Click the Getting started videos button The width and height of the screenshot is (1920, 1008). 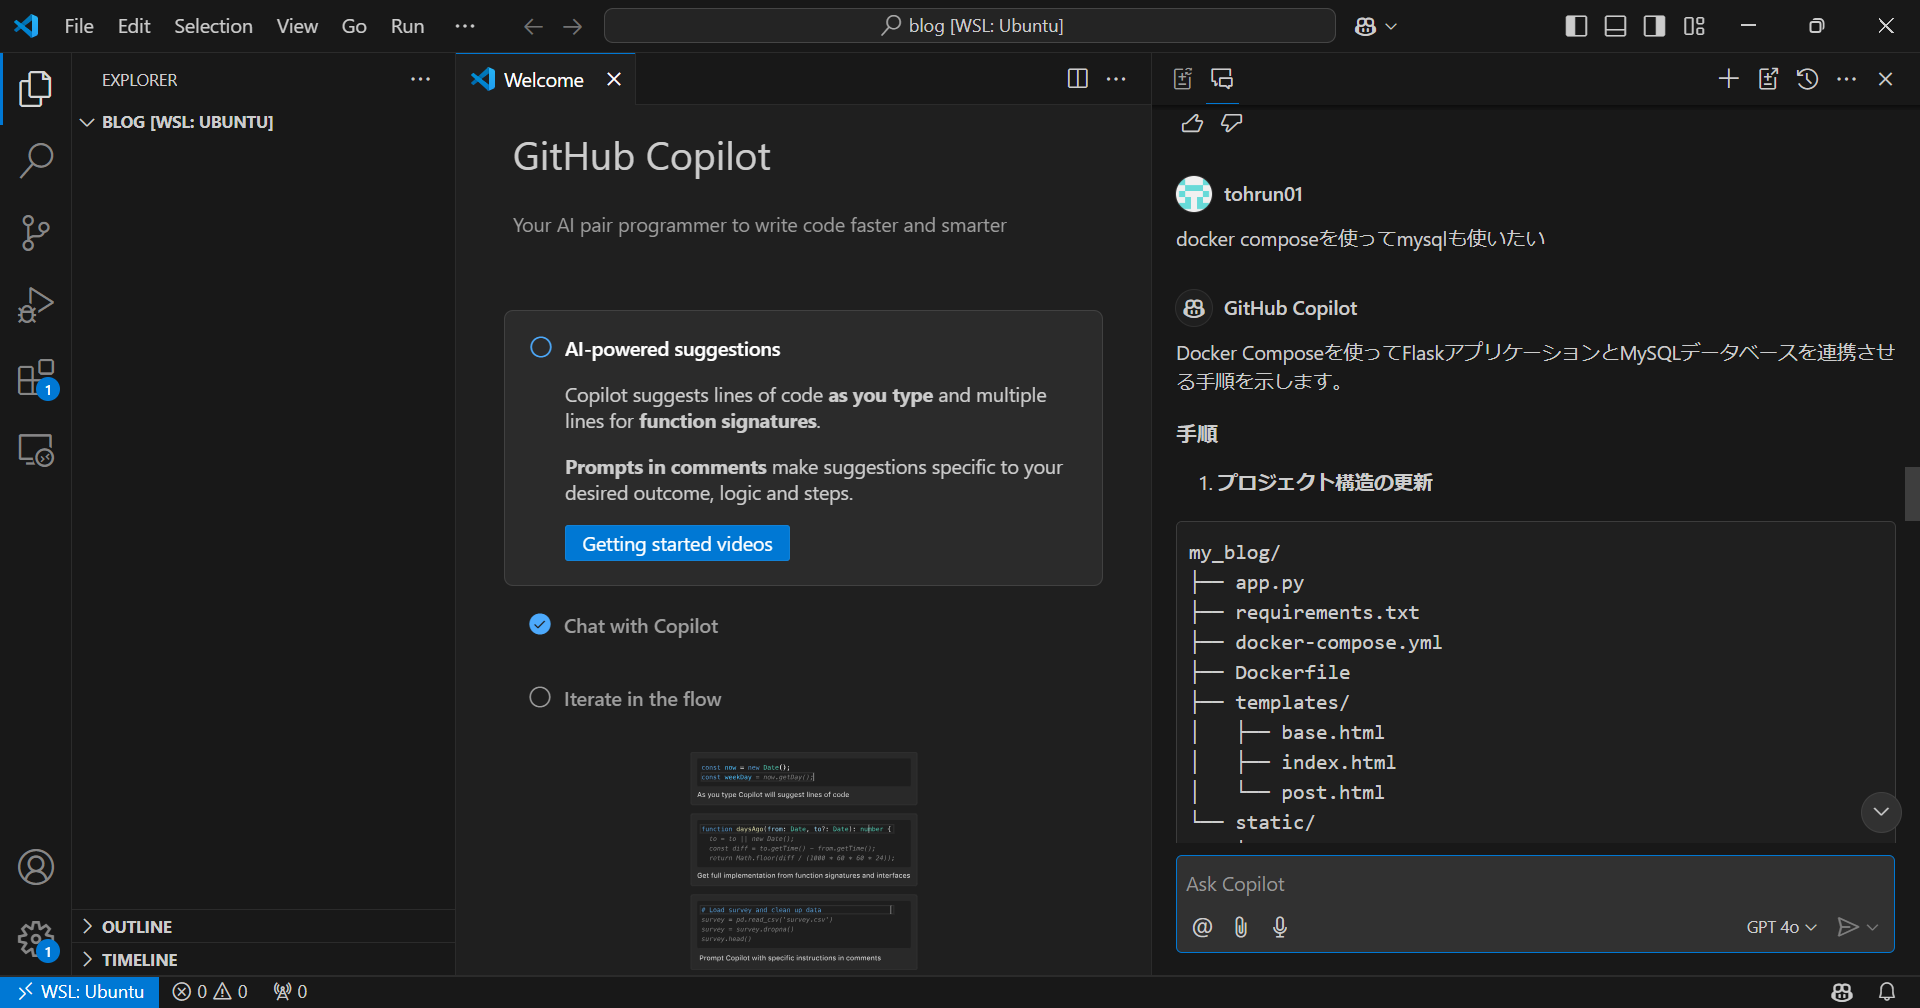(x=677, y=543)
